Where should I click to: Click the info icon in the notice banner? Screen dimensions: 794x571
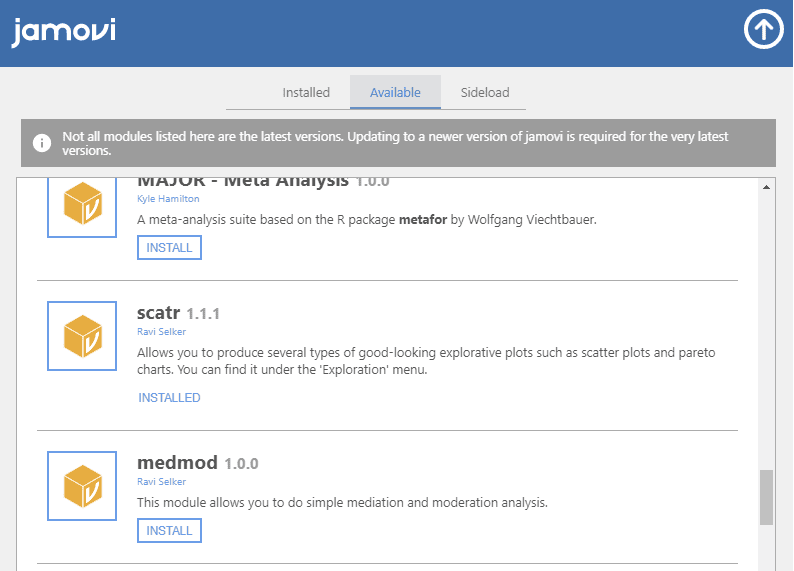tap(42, 143)
